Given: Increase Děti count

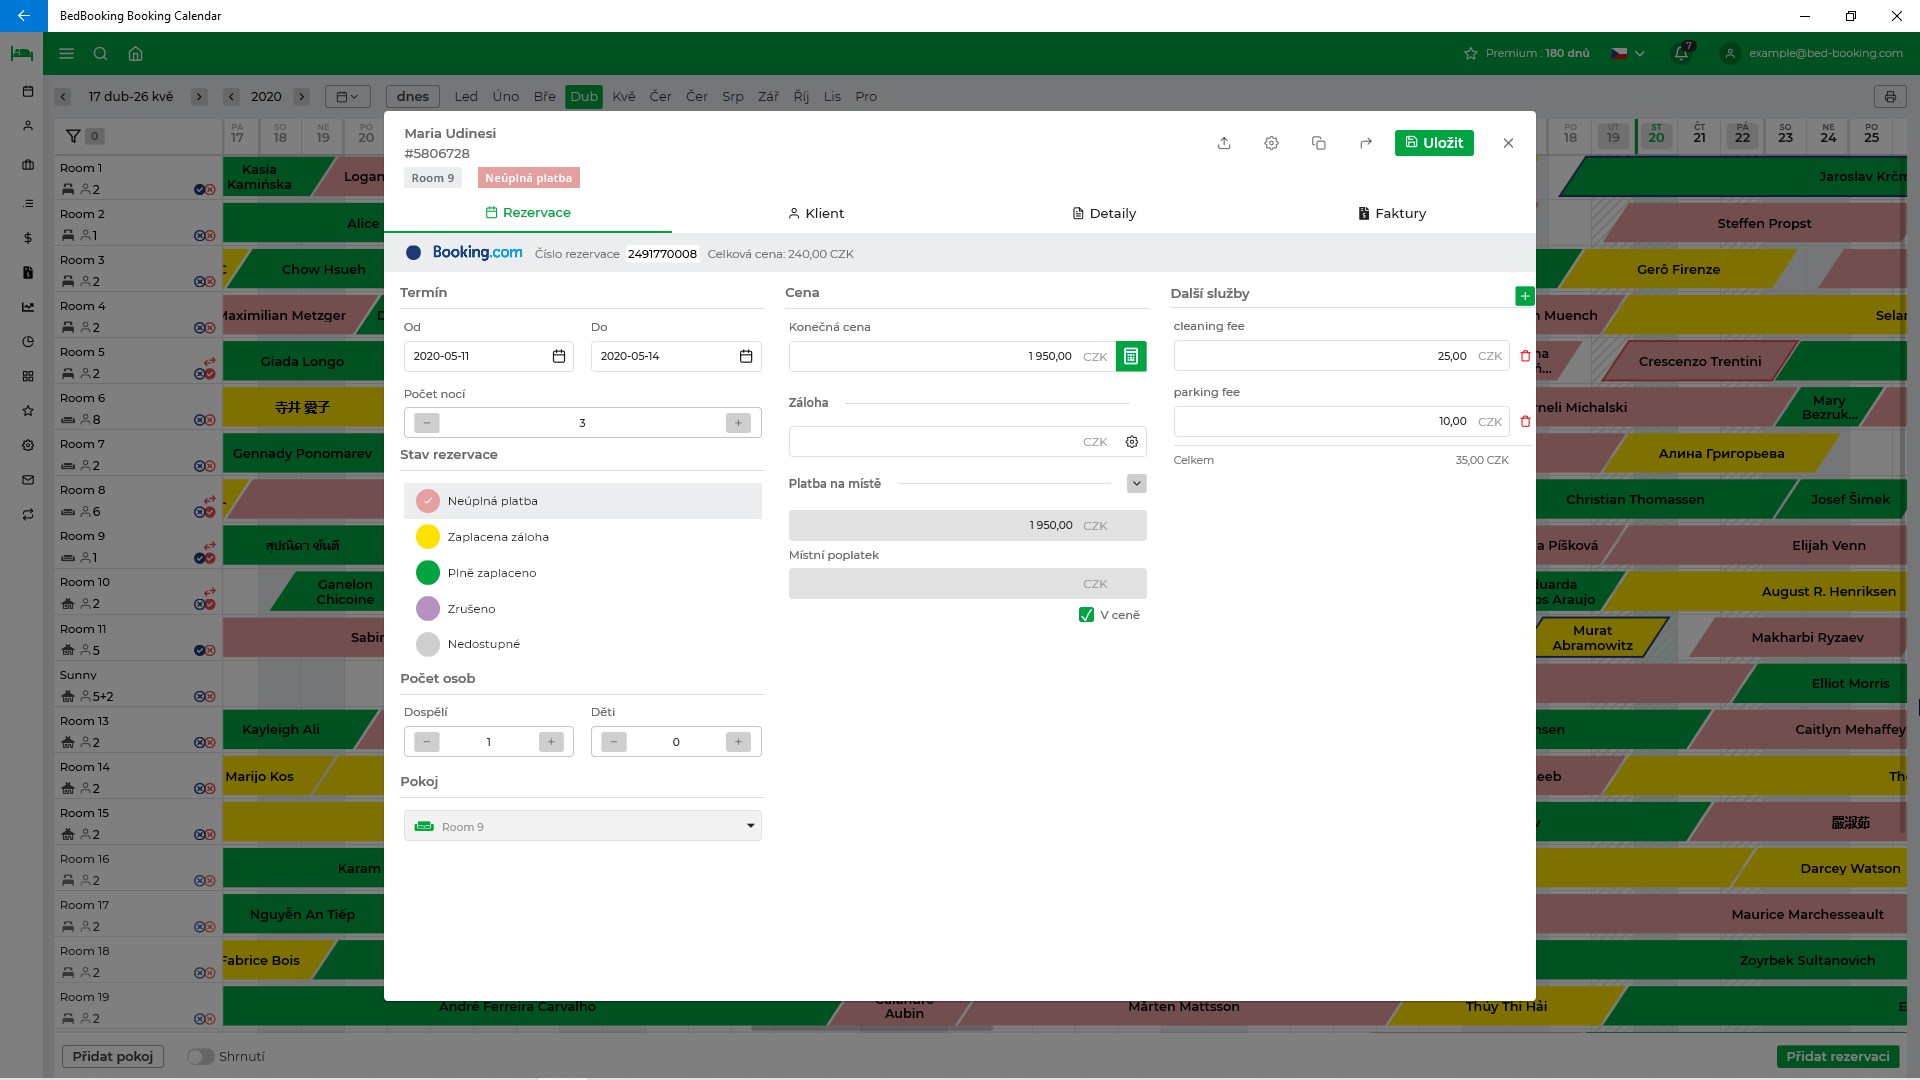Looking at the screenshot, I should (x=738, y=742).
